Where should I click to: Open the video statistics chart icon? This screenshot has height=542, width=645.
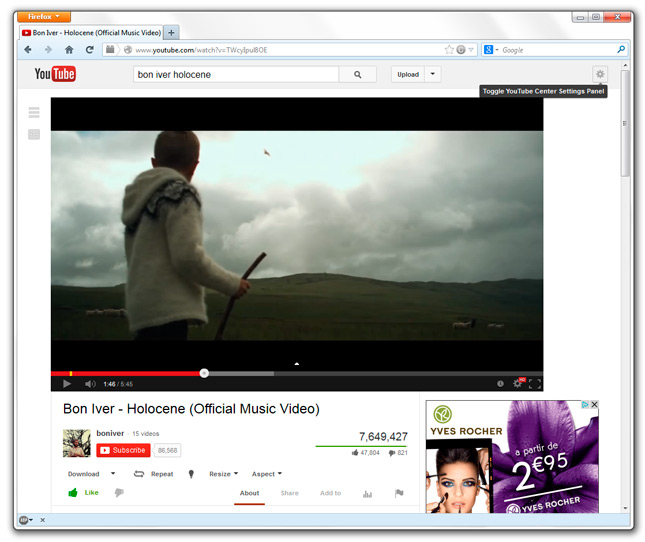point(367,493)
